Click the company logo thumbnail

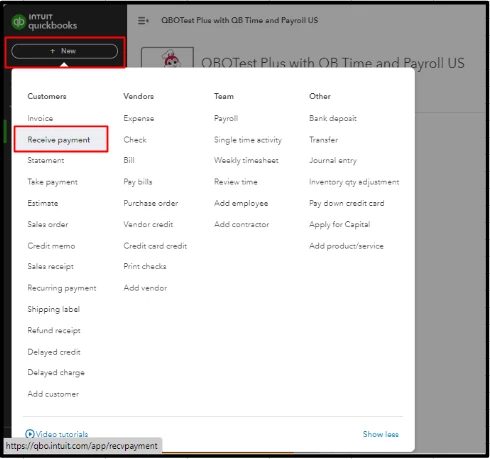click(x=168, y=58)
